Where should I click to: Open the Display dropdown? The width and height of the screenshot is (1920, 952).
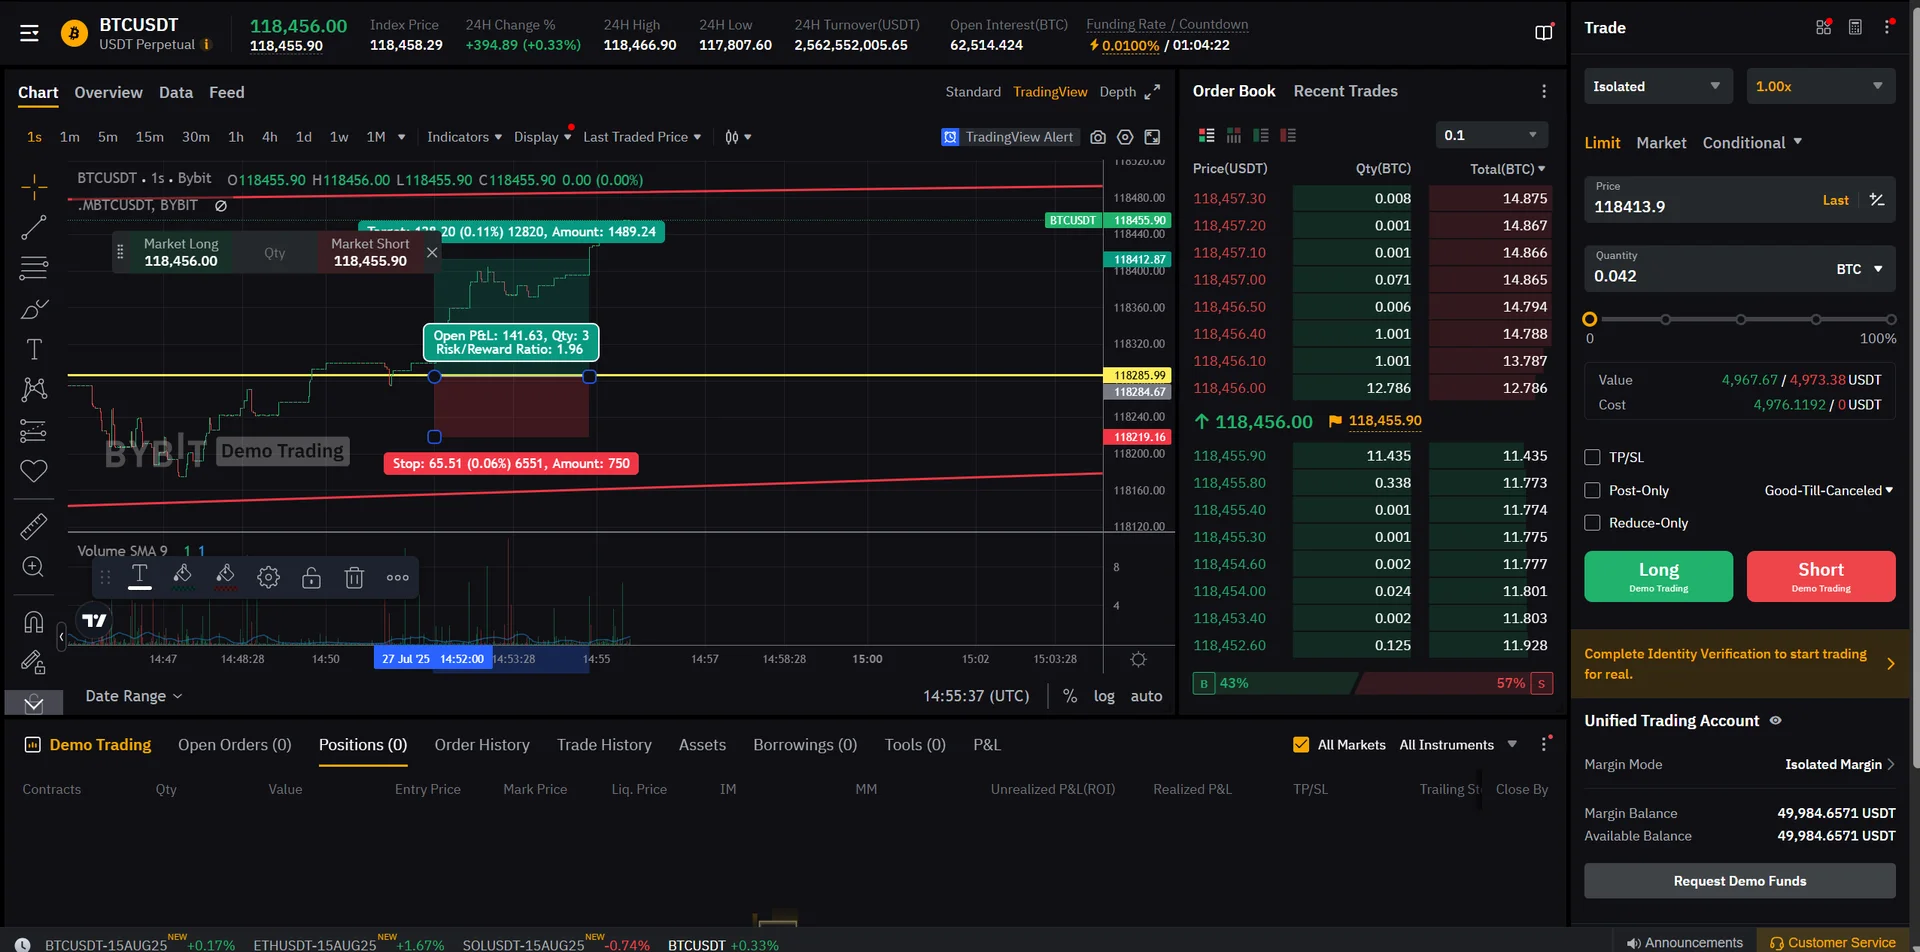542,137
